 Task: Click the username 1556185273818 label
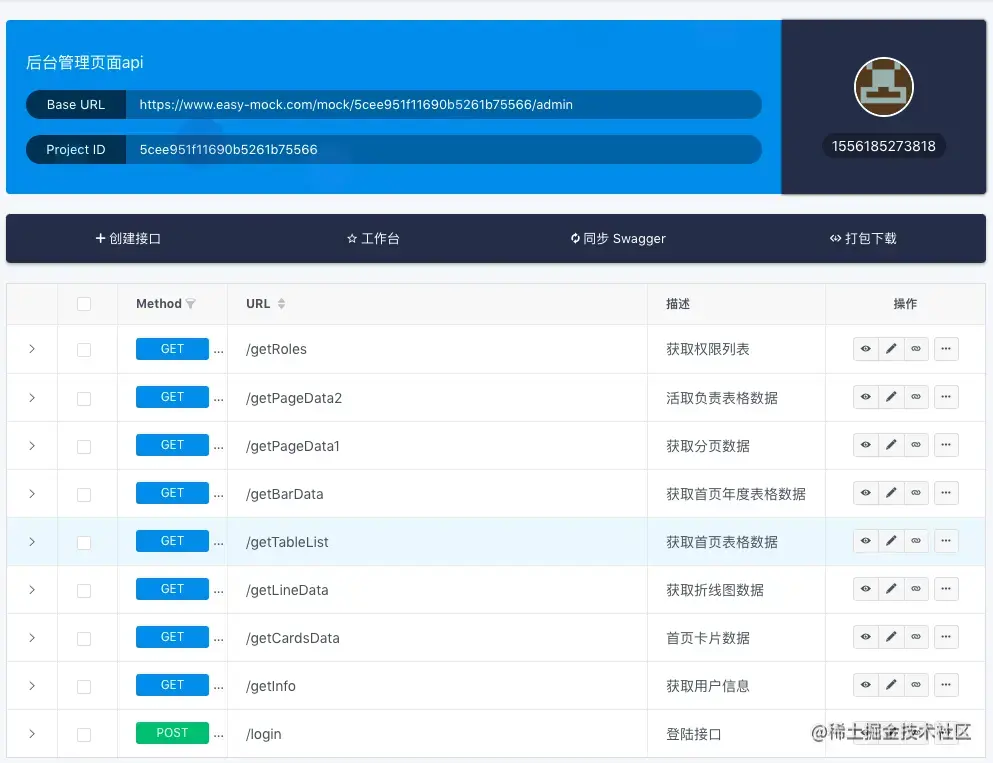pos(883,146)
